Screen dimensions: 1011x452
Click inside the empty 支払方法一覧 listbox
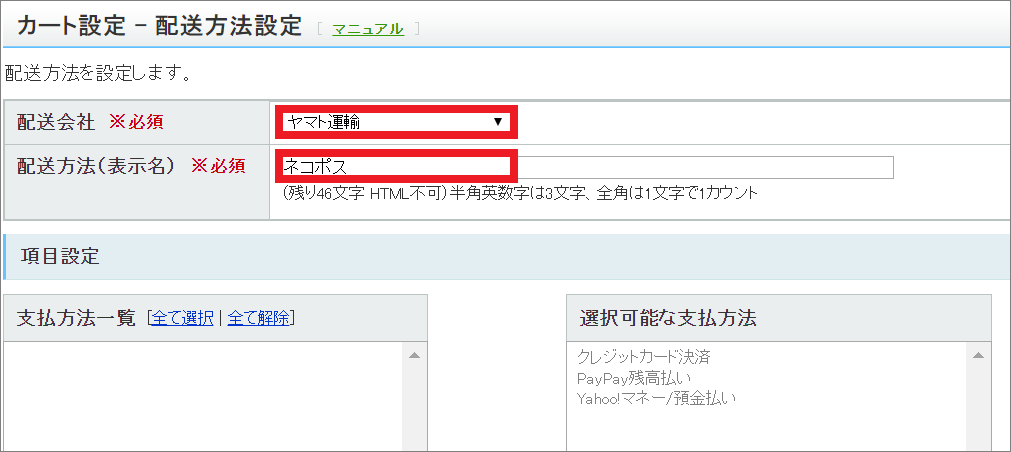[200, 400]
